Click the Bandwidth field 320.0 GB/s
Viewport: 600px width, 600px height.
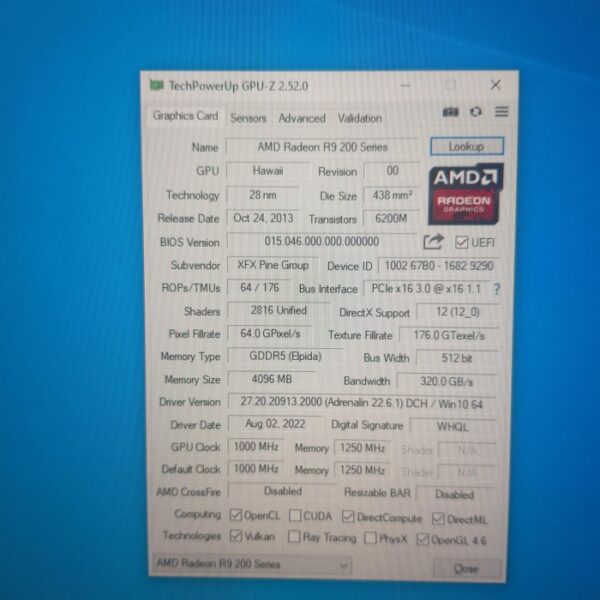tap(447, 381)
